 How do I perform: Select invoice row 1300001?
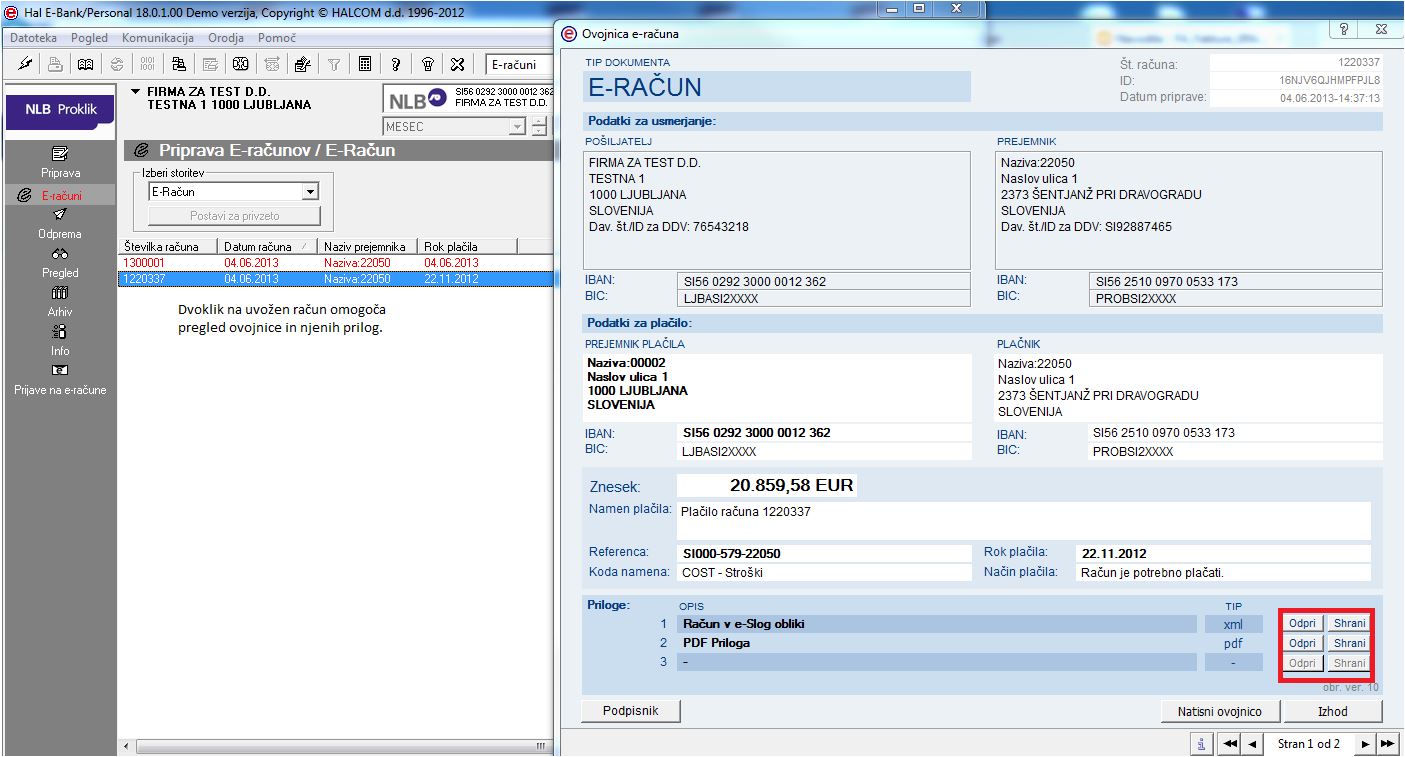[x=336, y=263]
